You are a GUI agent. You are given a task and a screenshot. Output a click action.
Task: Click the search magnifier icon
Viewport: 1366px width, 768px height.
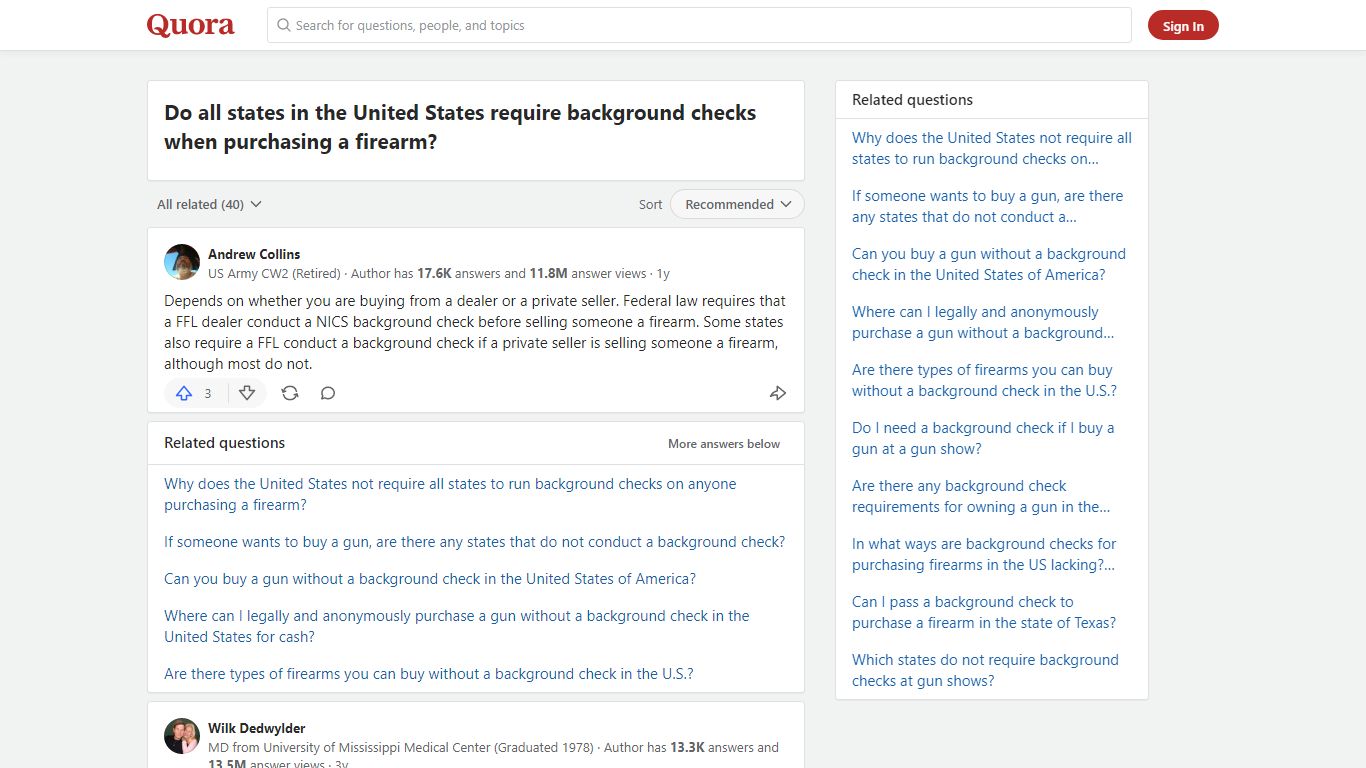284,25
